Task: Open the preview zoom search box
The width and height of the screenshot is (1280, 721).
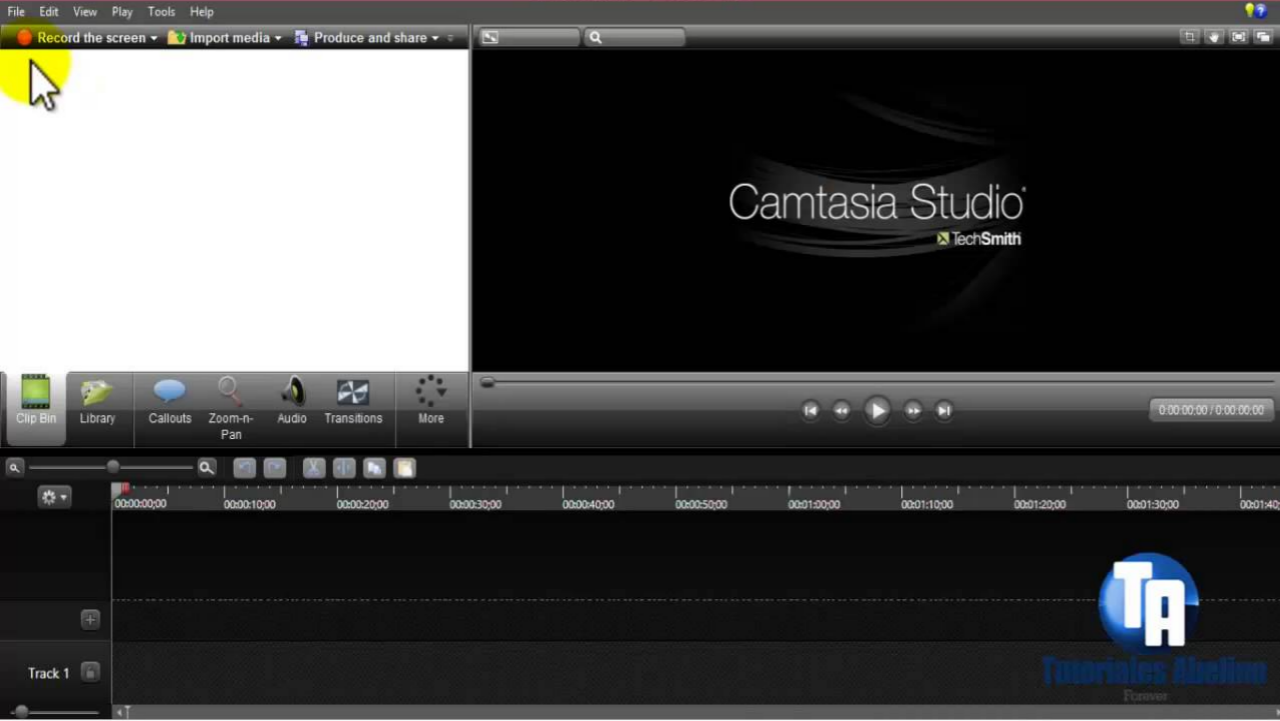Action: tap(635, 37)
